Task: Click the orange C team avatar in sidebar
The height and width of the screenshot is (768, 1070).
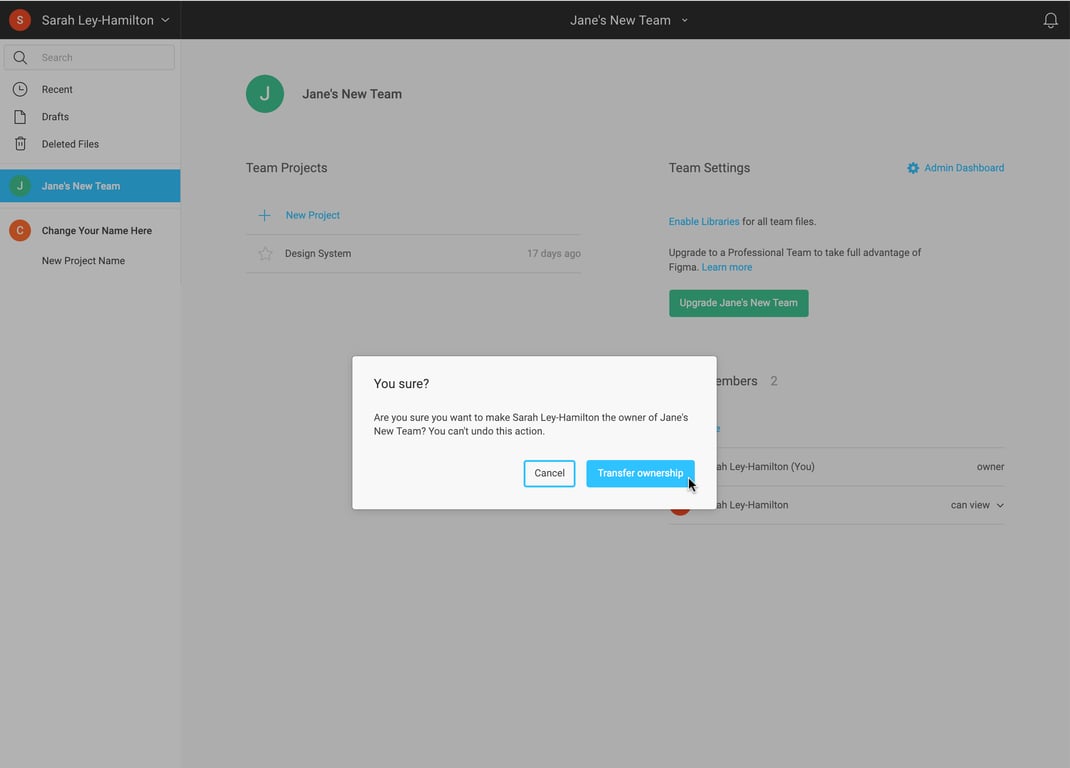Action: click(19, 231)
